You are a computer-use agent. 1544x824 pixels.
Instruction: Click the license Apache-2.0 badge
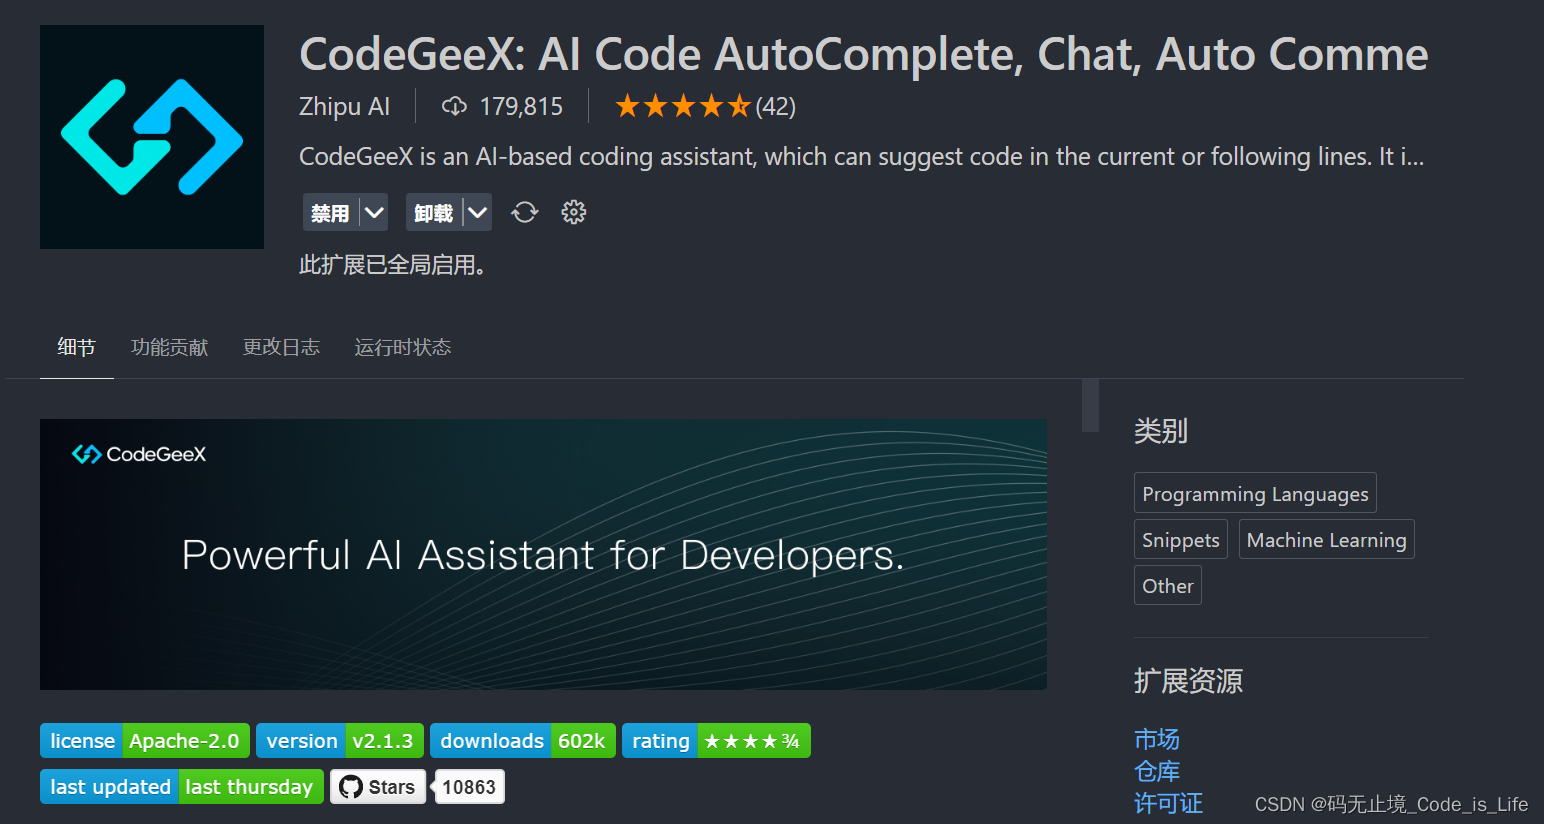point(145,741)
